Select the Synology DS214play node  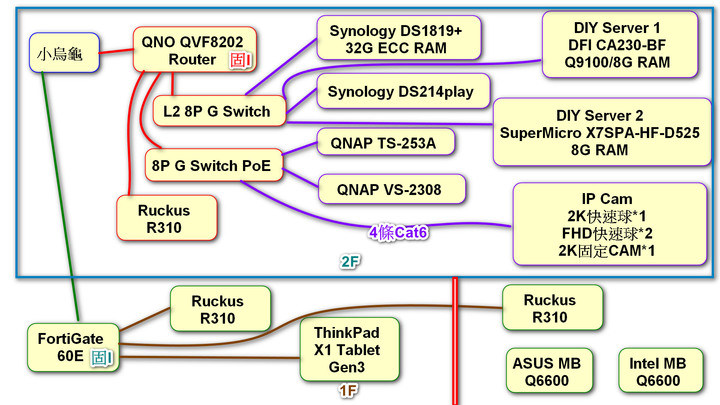point(403,91)
